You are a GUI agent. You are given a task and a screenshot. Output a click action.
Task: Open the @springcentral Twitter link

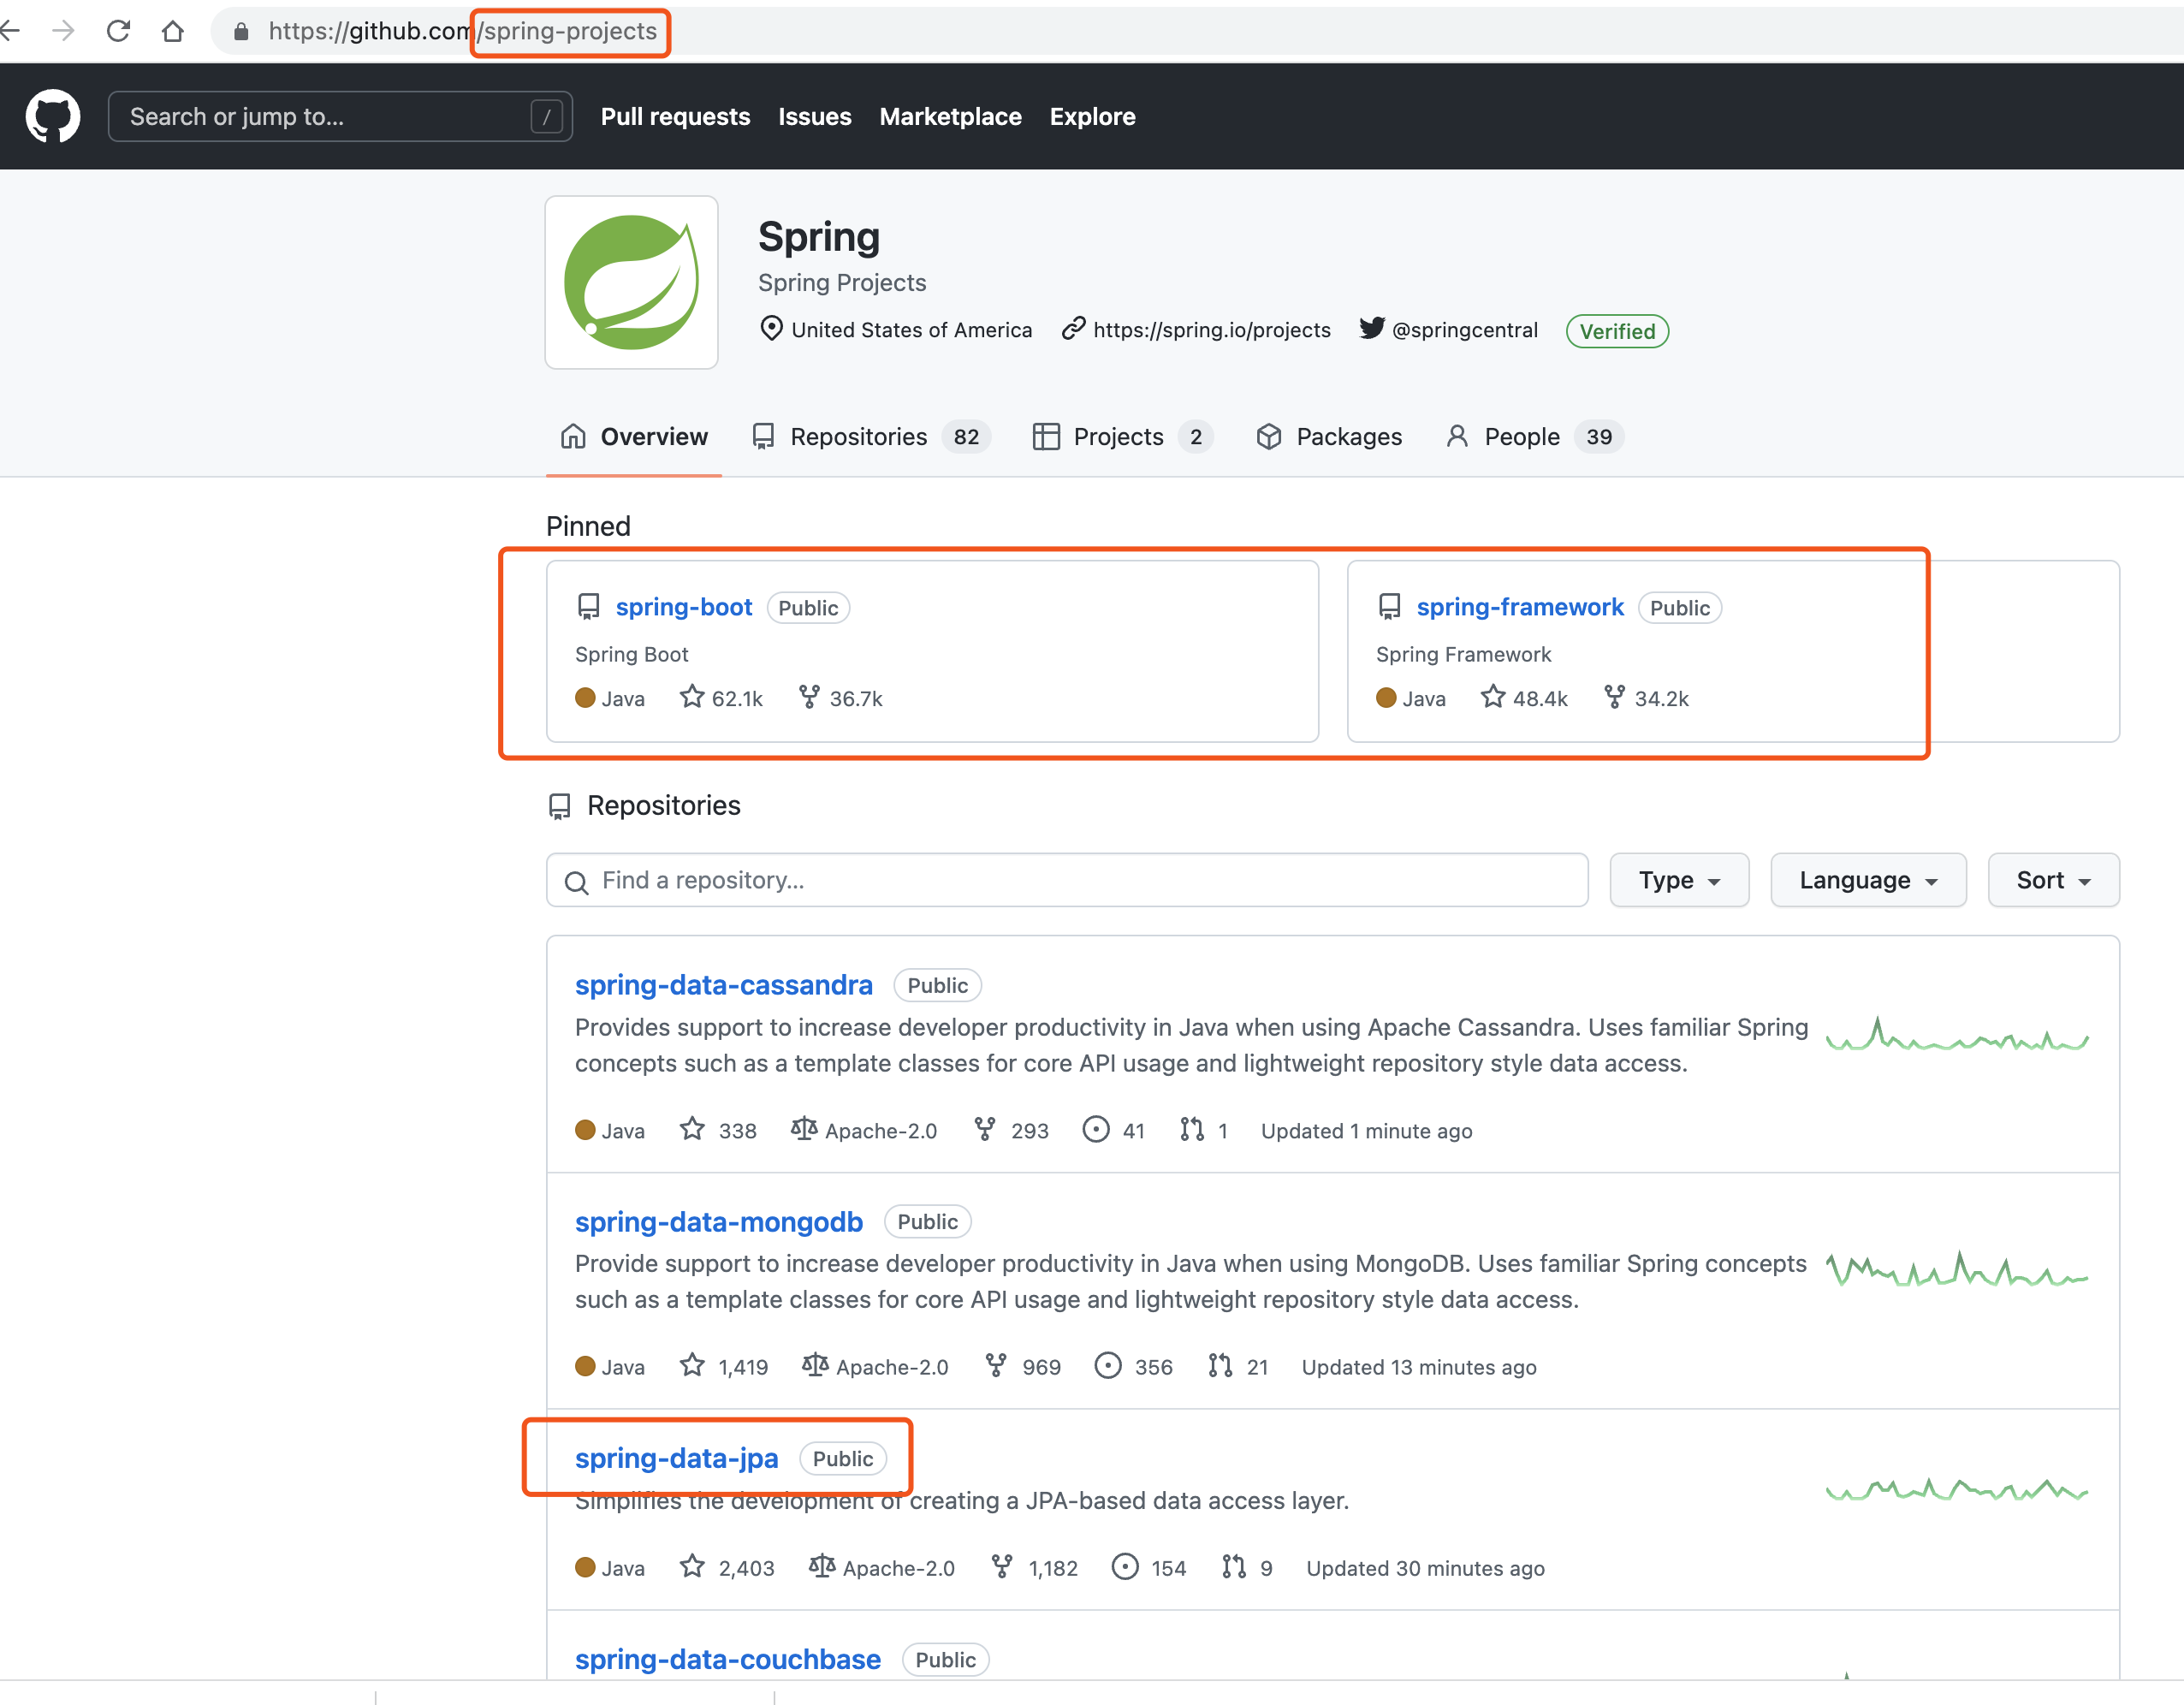[1465, 330]
